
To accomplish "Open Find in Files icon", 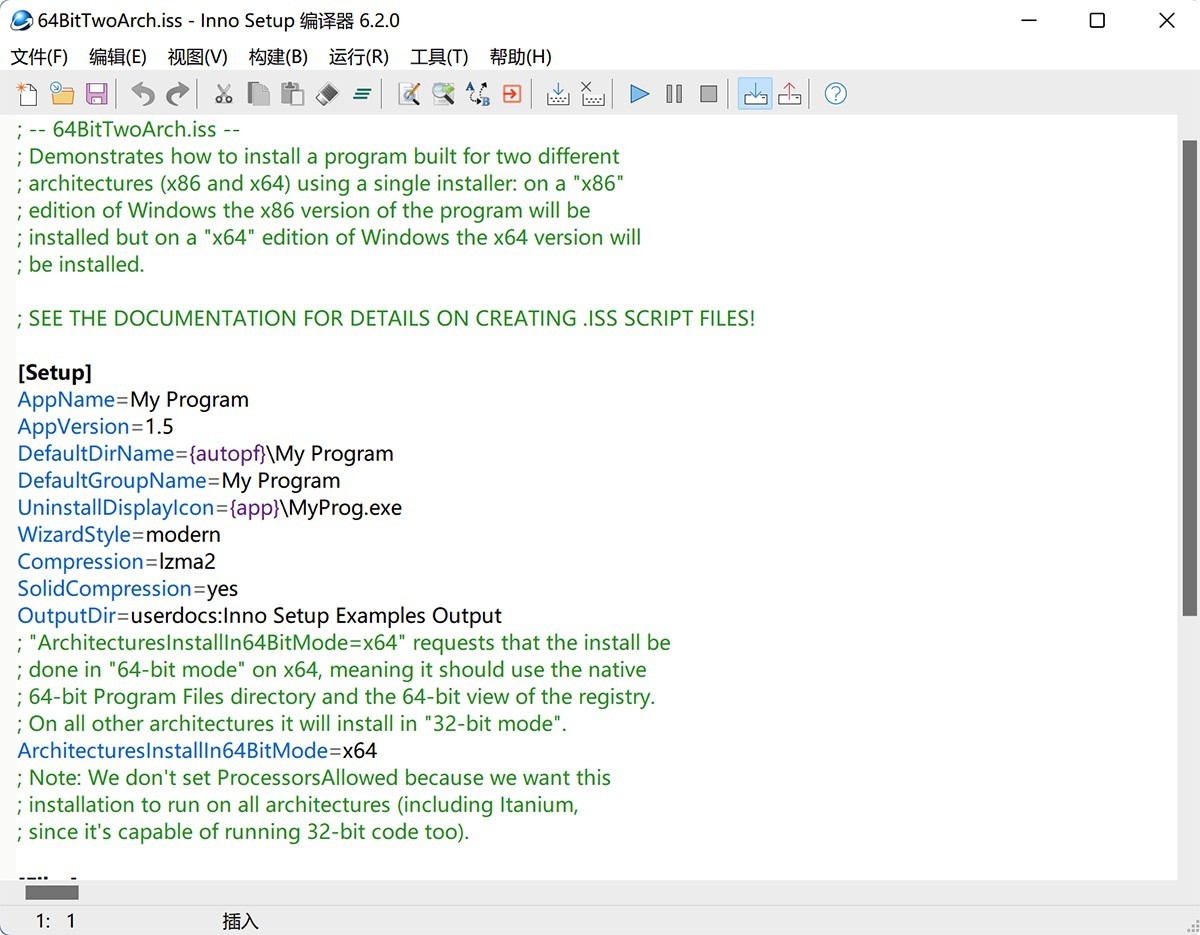I will (442, 94).
